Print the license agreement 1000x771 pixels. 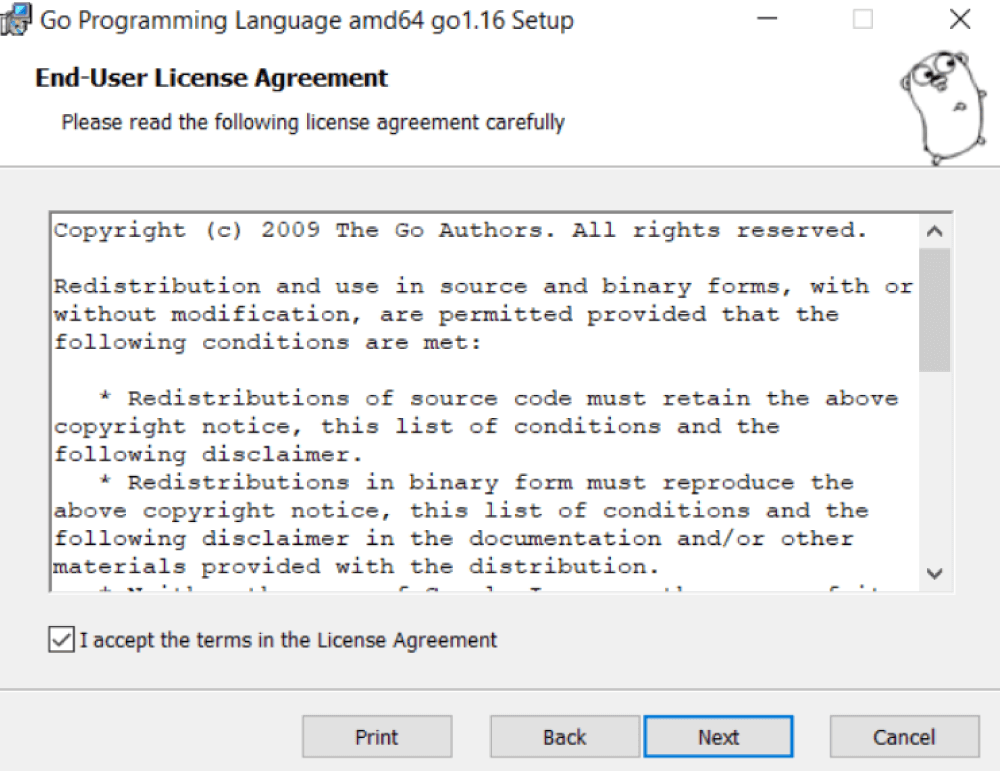pos(377,736)
